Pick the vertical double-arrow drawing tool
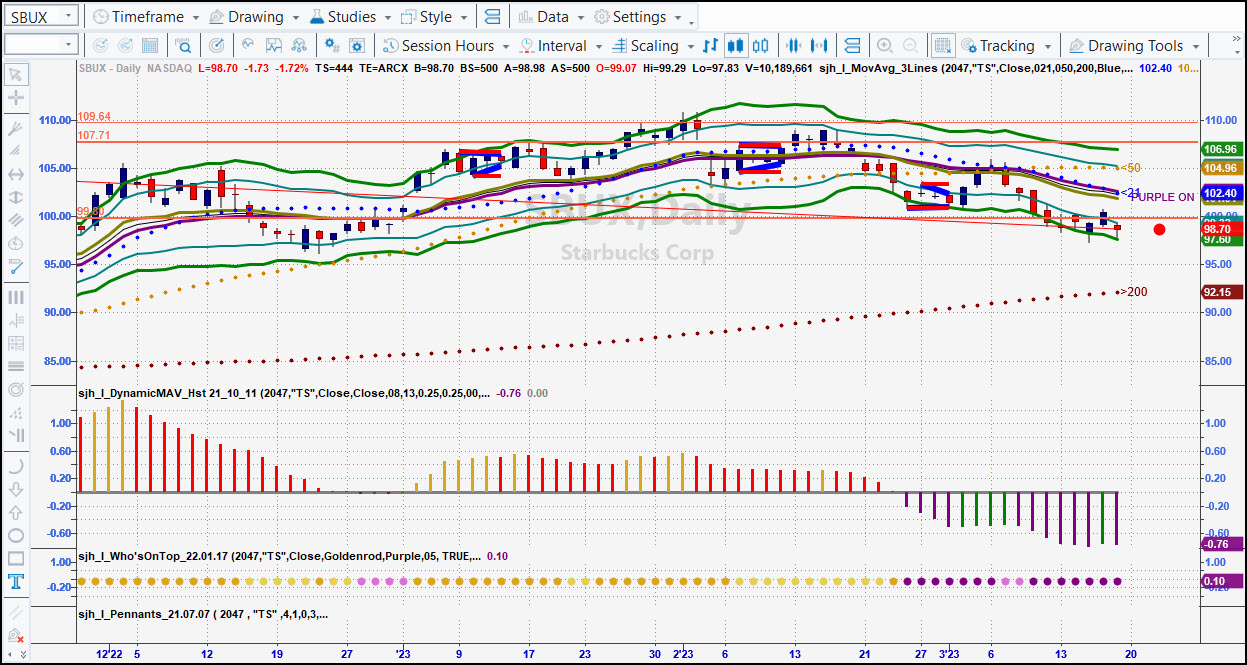Screen dimensions: 1247x665 (16, 197)
